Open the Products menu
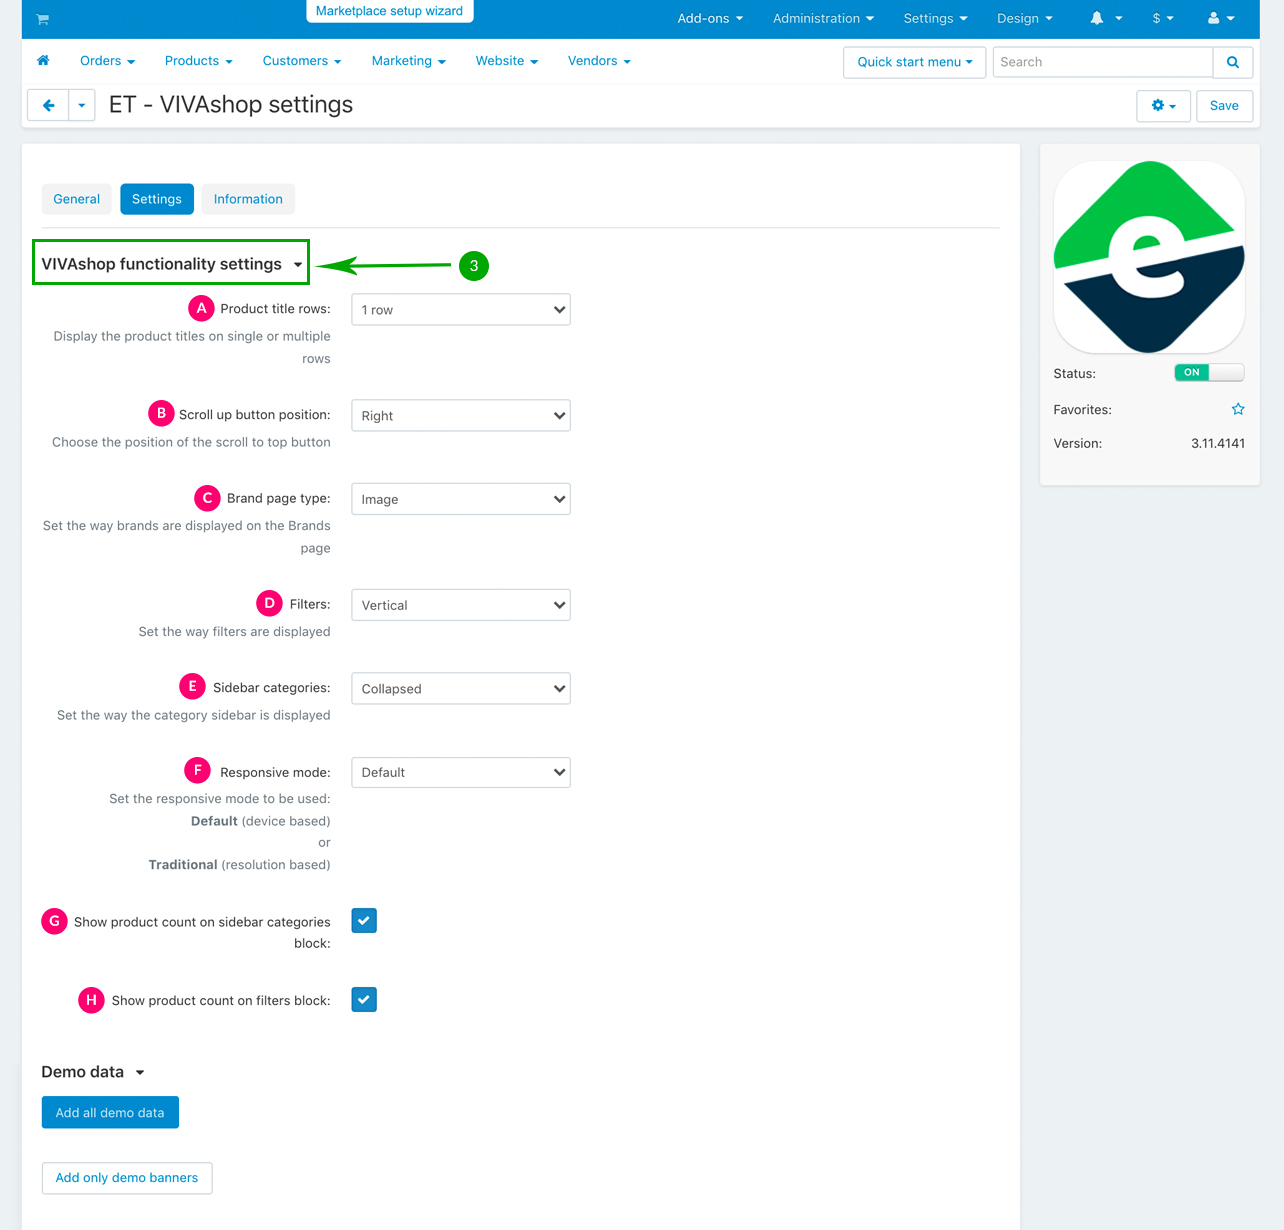This screenshot has width=1284, height=1230. click(x=198, y=61)
